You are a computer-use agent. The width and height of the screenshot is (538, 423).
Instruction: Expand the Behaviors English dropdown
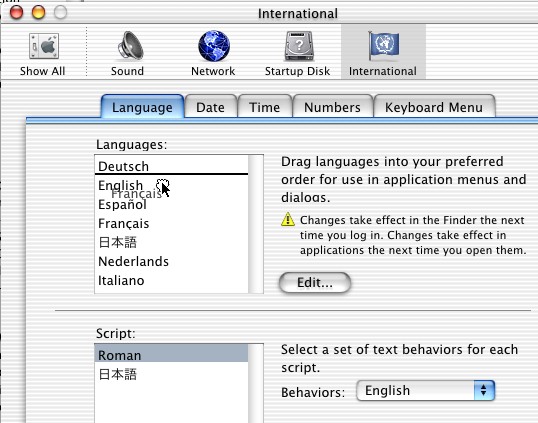tap(426, 390)
